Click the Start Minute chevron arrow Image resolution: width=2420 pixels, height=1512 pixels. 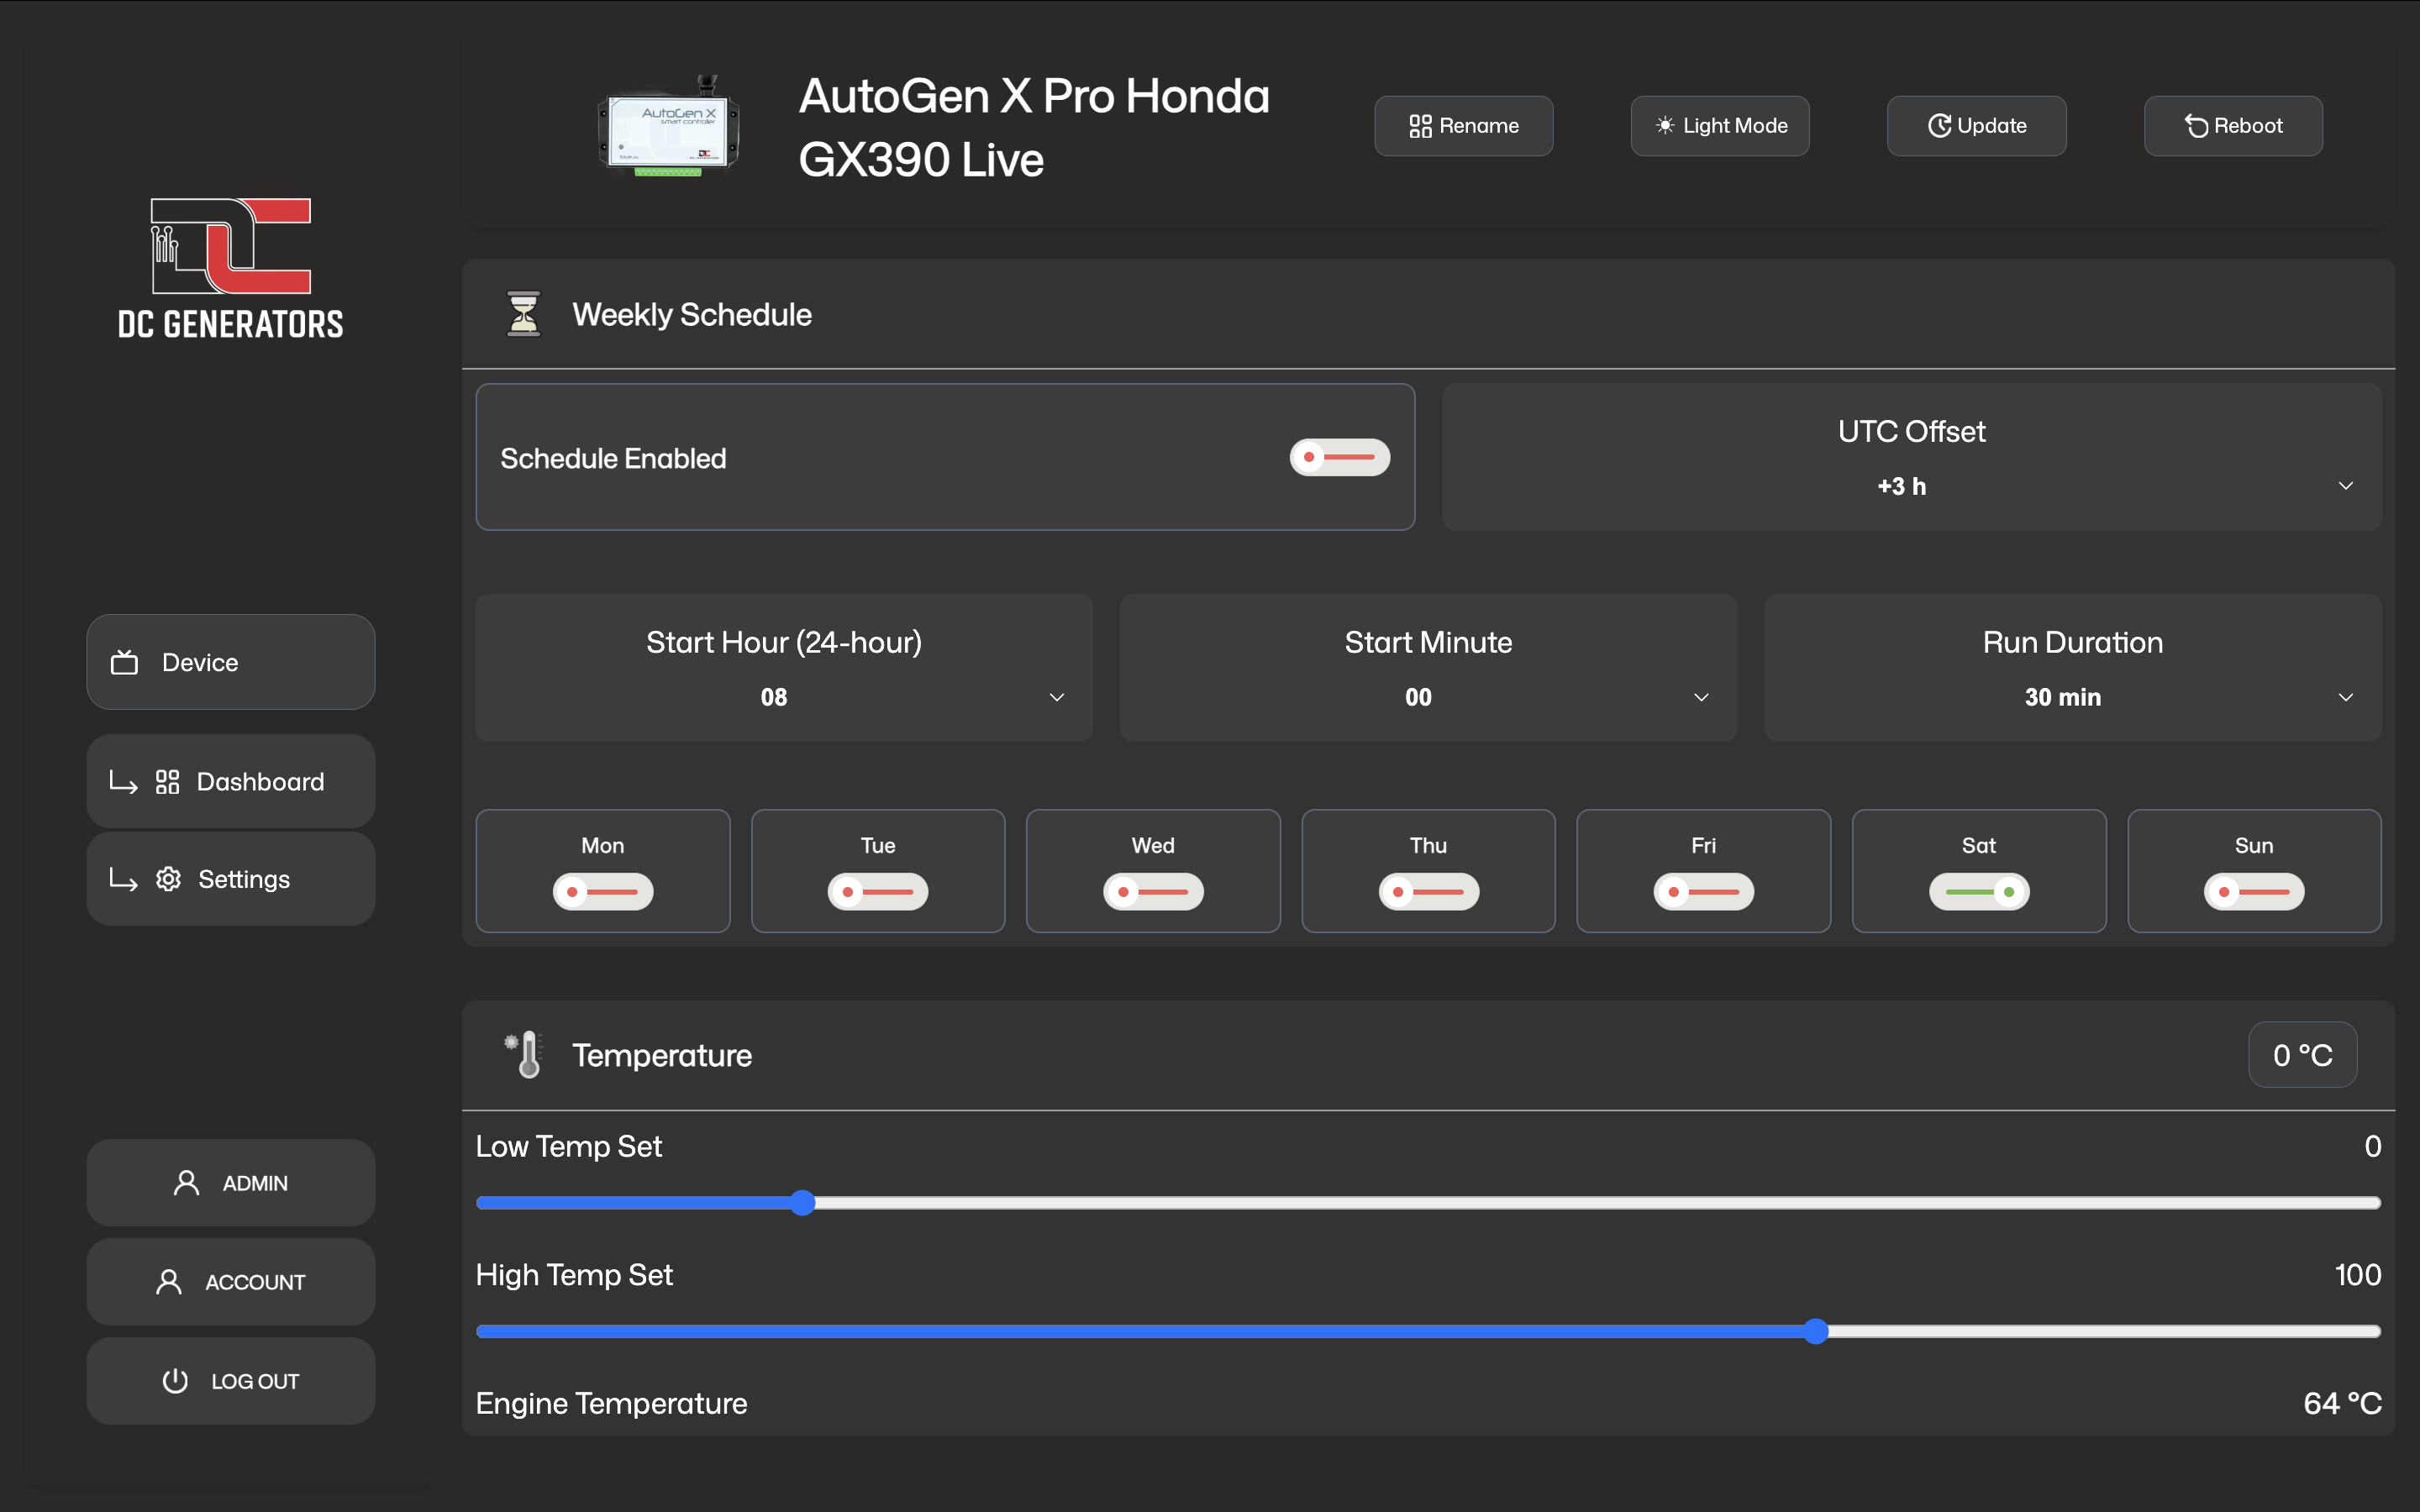[x=1701, y=697]
